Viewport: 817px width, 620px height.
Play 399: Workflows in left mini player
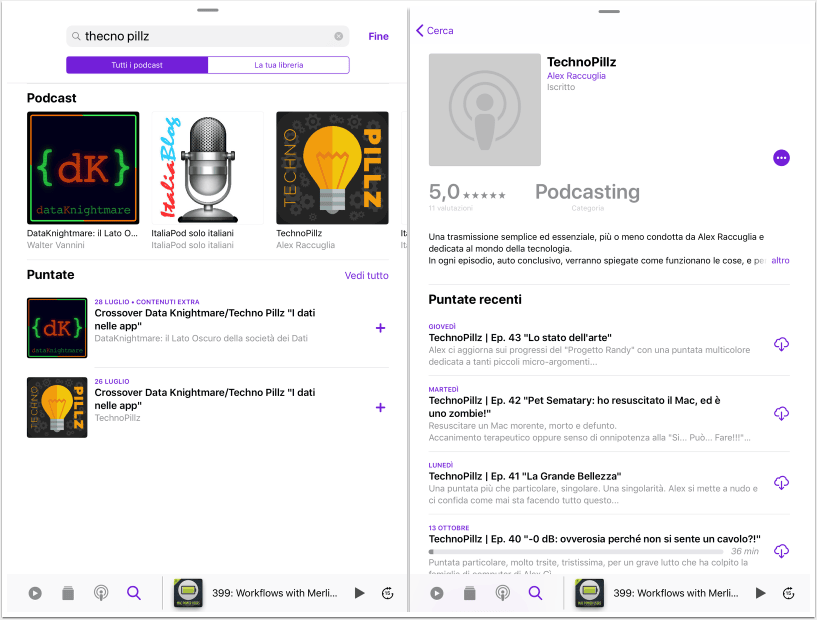[x=360, y=593]
